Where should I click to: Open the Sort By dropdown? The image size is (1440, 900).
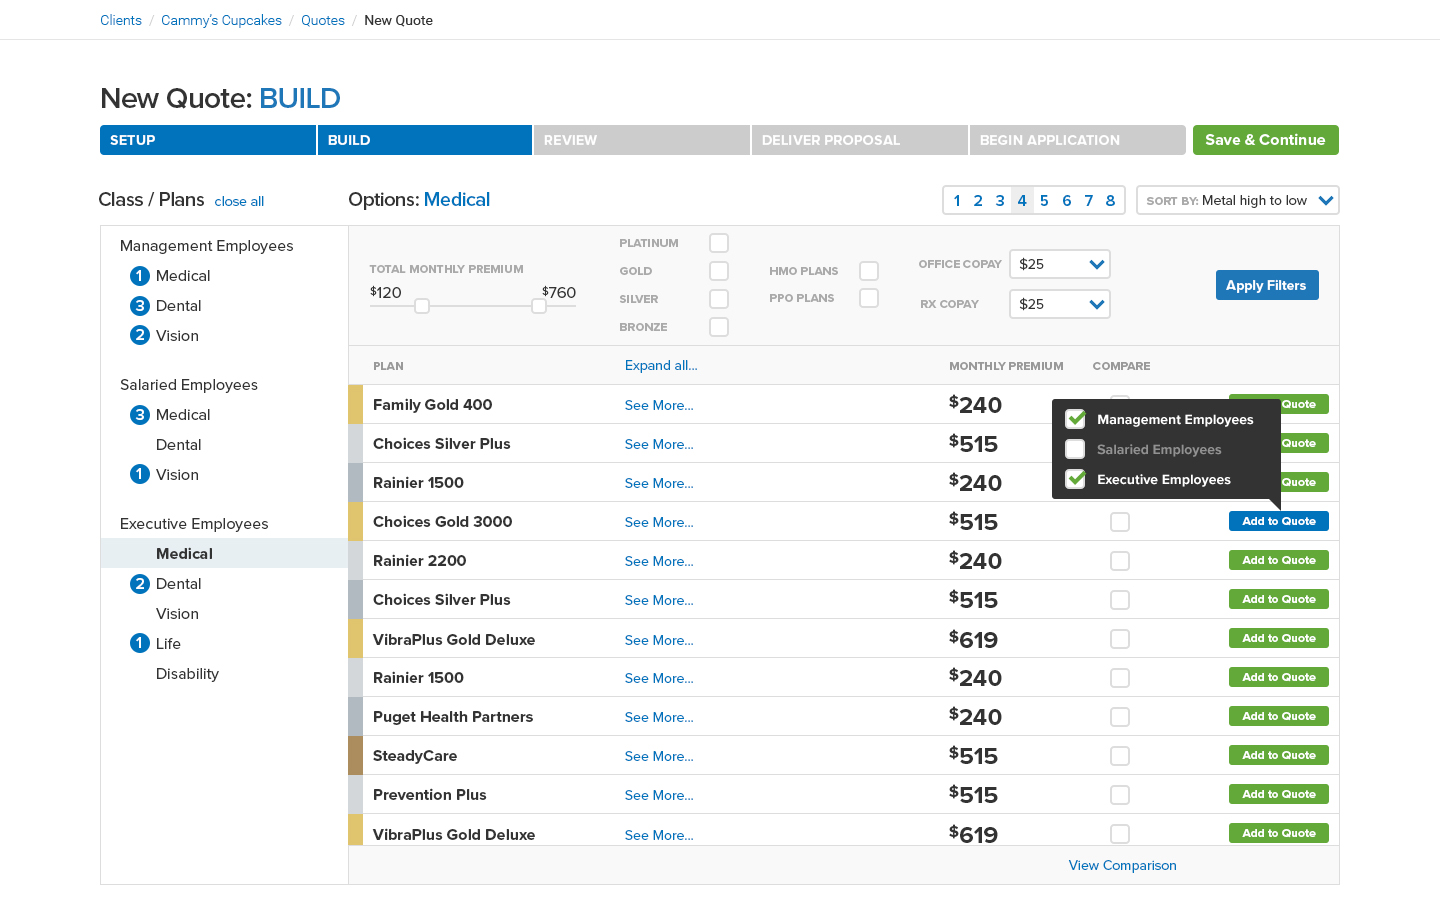pos(1238,200)
